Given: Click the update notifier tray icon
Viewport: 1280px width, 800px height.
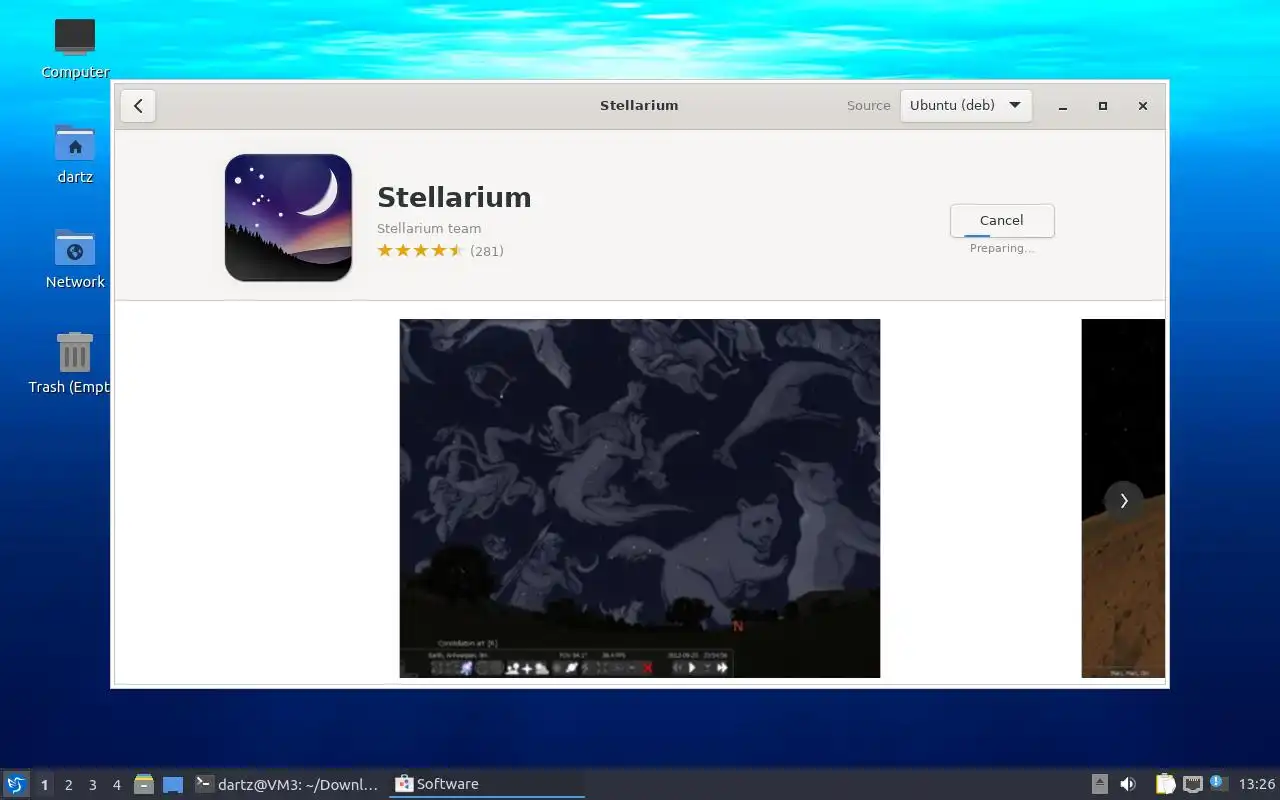Looking at the screenshot, I should pos(1218,783).
